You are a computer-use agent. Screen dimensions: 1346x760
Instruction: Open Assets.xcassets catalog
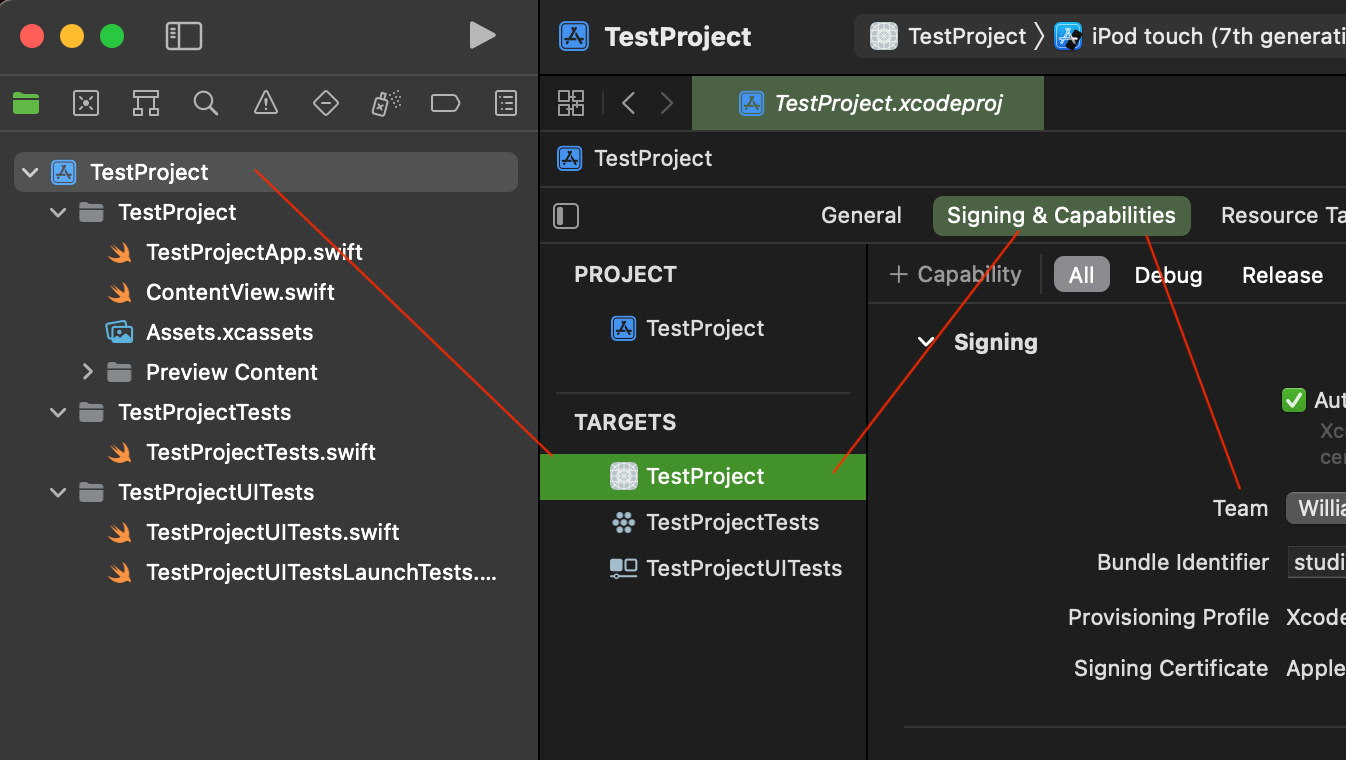[209, 332]
